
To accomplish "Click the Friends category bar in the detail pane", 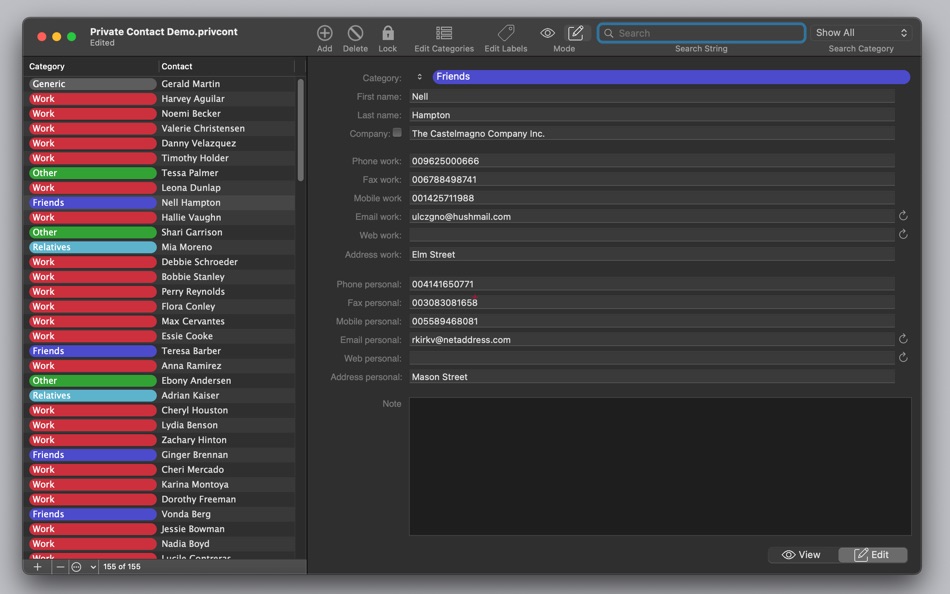I will [671, 76].
